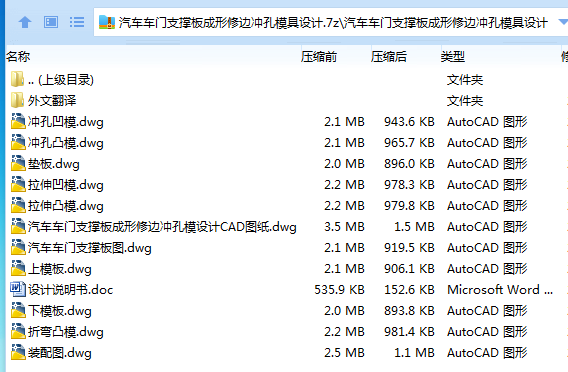Click the 535.9 KB original size value
The width and height of the screenshot is (568, 372).
339,290
